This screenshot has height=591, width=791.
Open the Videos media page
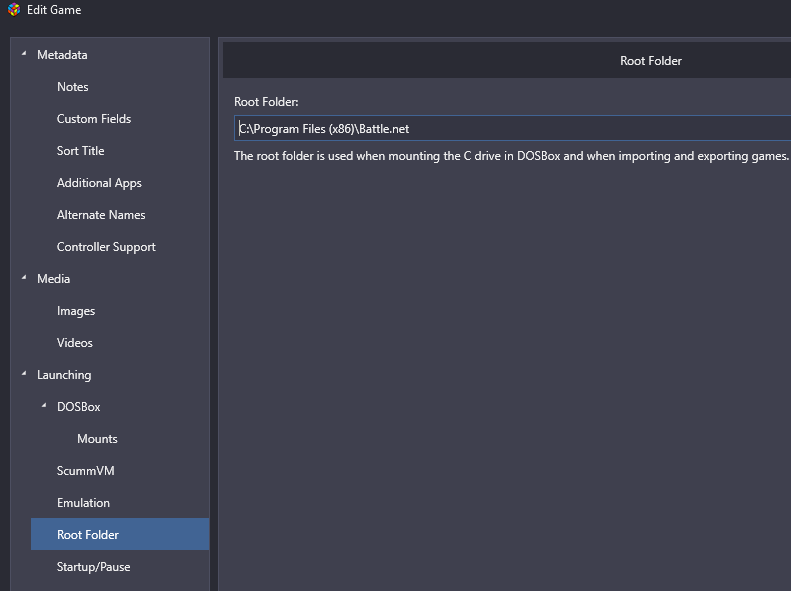tap(75, 343)
